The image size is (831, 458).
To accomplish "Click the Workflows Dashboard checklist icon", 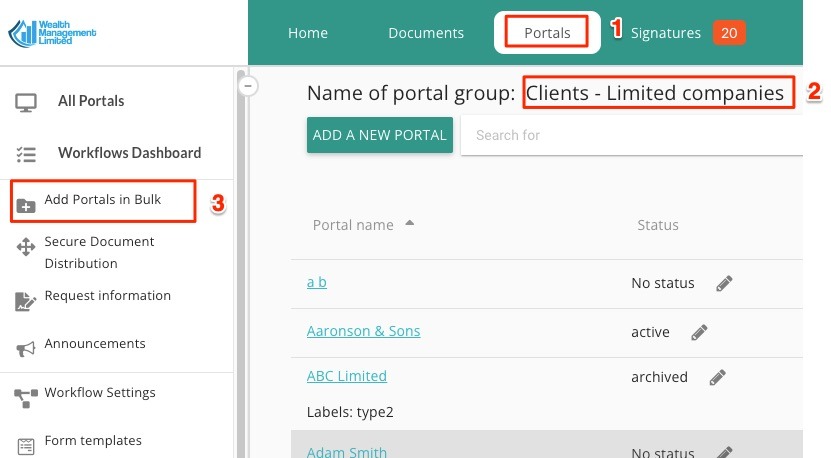I will [27, 154].
